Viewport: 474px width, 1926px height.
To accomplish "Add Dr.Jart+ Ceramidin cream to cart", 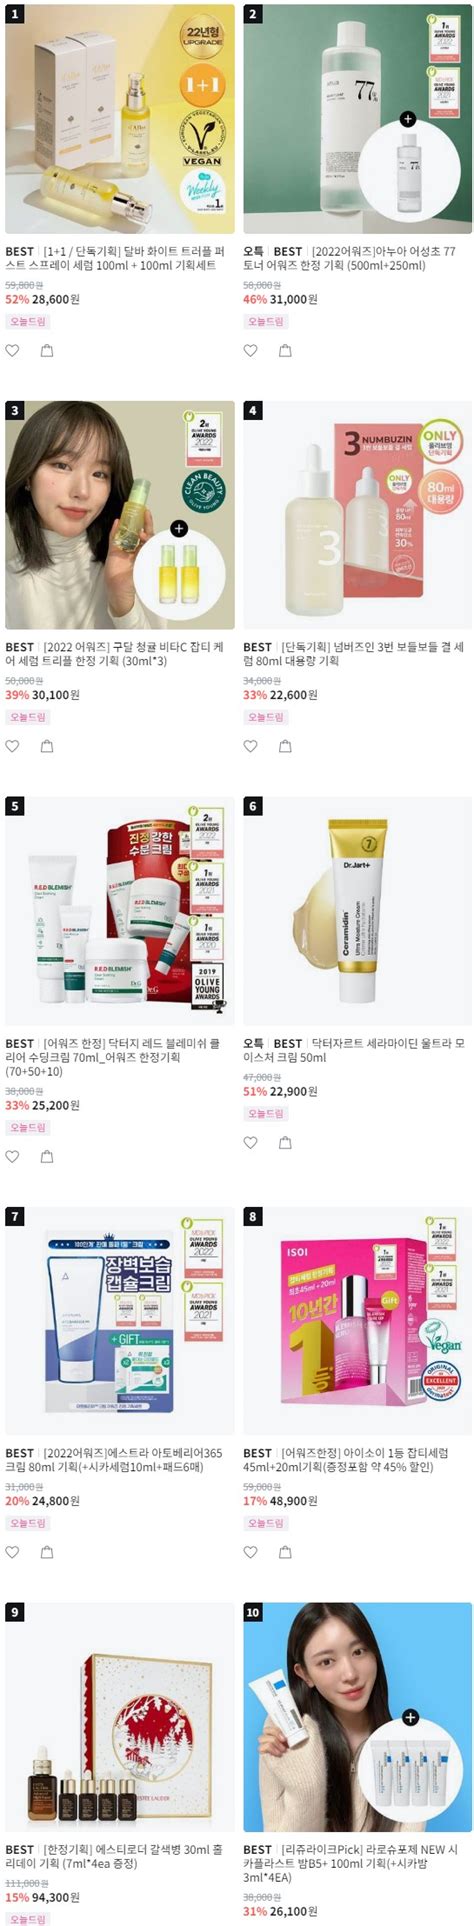I will (285, 1143).
